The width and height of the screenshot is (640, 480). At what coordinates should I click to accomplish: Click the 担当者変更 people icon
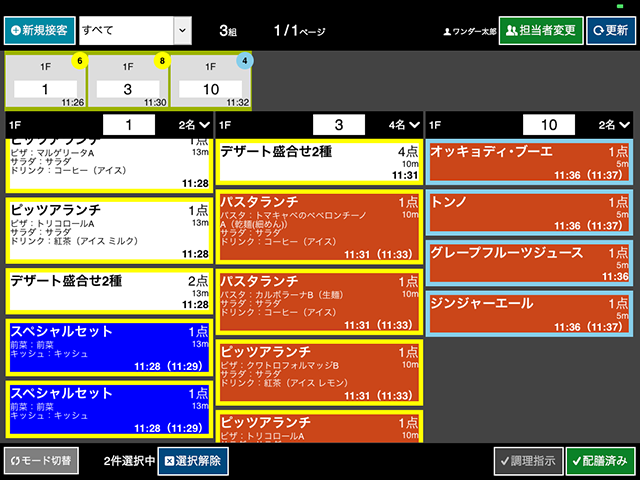pos(512,30)
